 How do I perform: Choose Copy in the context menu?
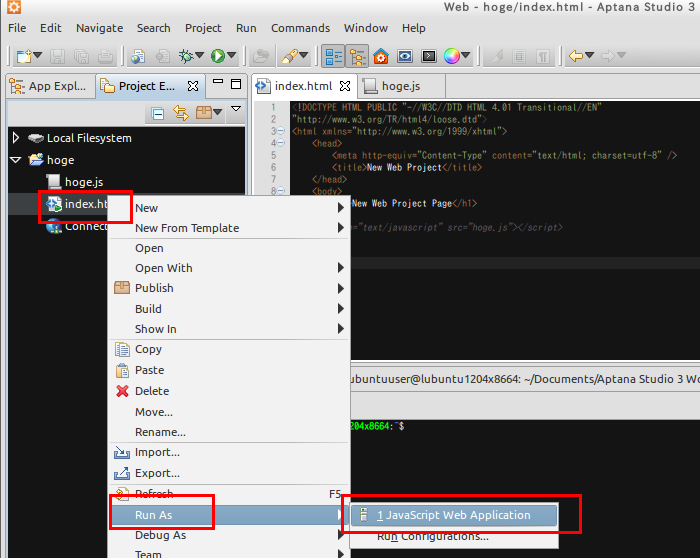tap(229, 350)
